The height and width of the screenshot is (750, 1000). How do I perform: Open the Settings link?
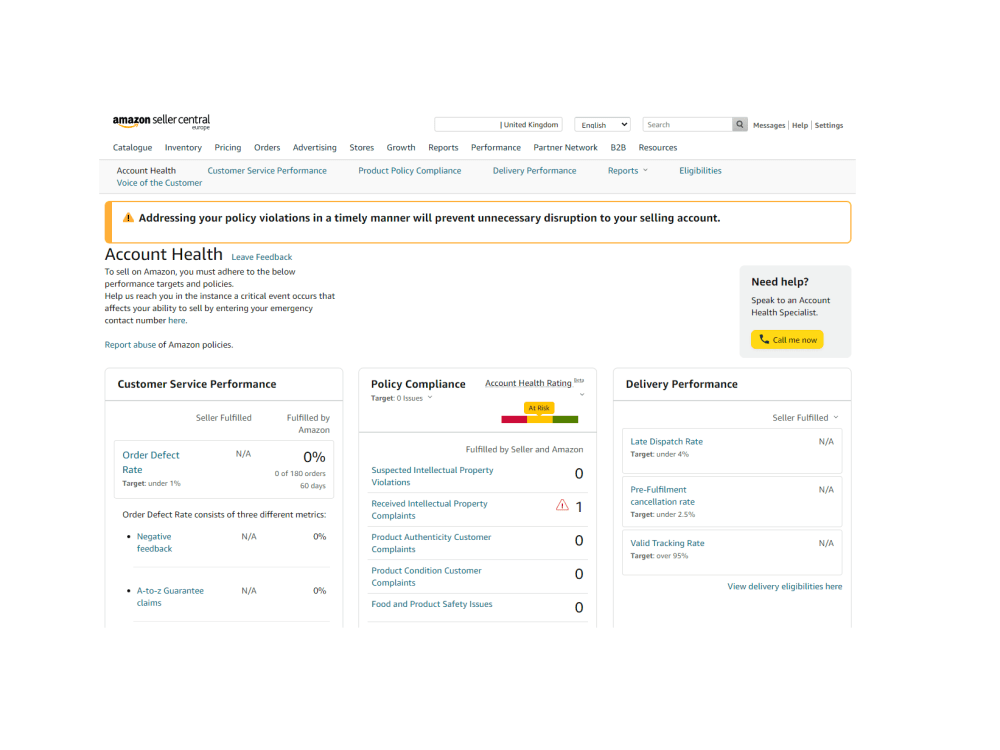[x=828, y=125]
